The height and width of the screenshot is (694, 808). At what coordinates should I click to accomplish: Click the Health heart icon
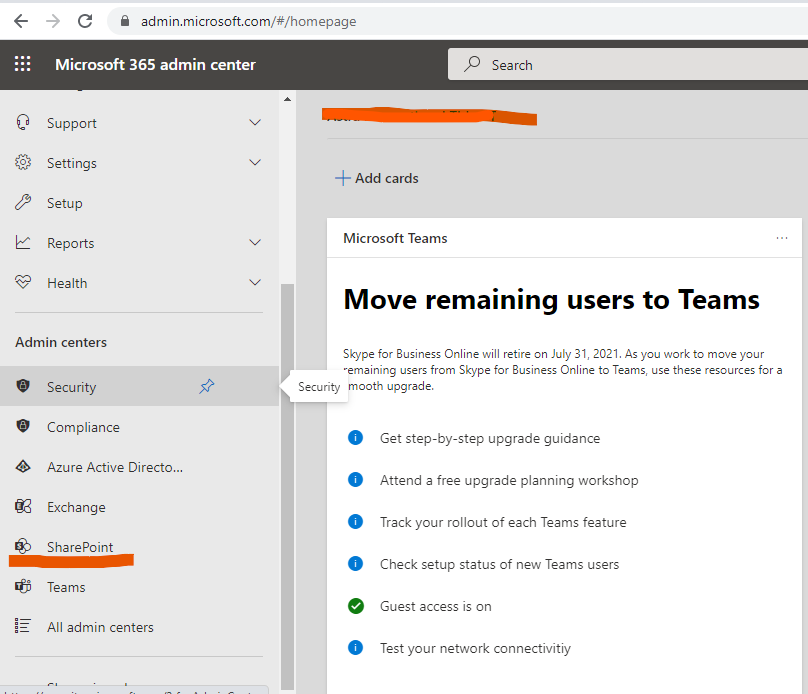point(23,282)
